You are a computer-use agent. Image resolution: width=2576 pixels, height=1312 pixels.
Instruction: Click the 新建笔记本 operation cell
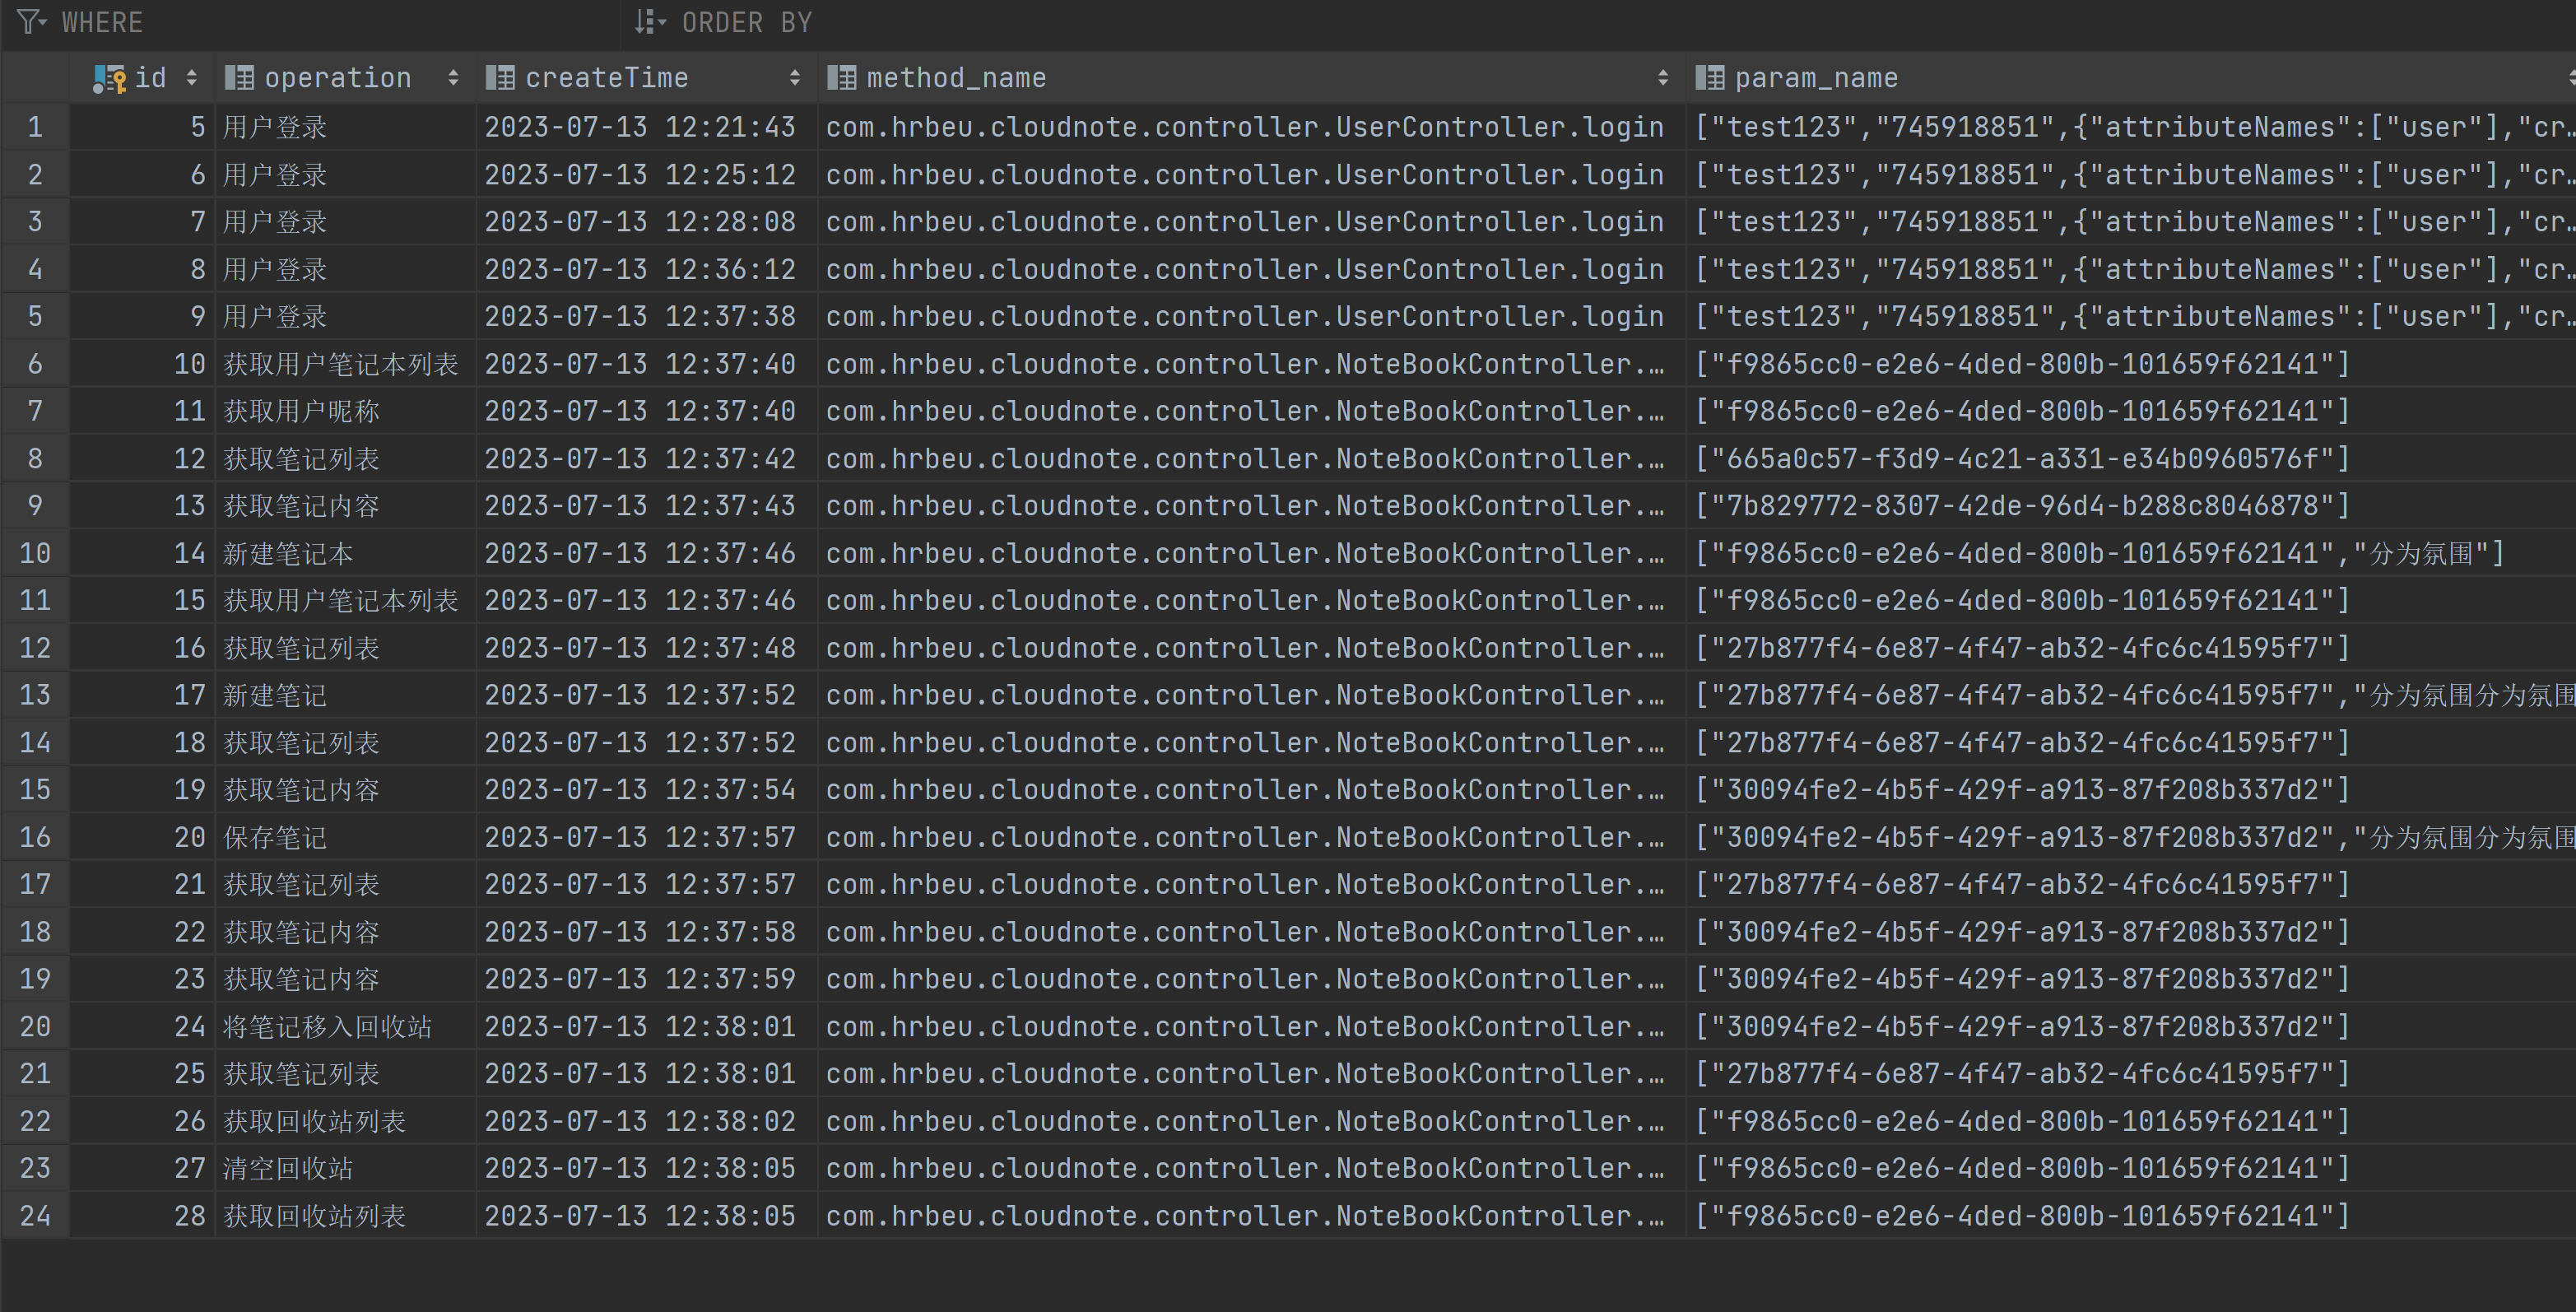click(x=288, y=554)
